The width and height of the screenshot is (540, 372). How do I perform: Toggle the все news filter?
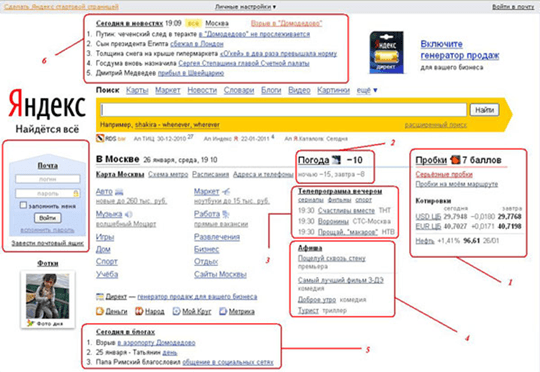193,23
